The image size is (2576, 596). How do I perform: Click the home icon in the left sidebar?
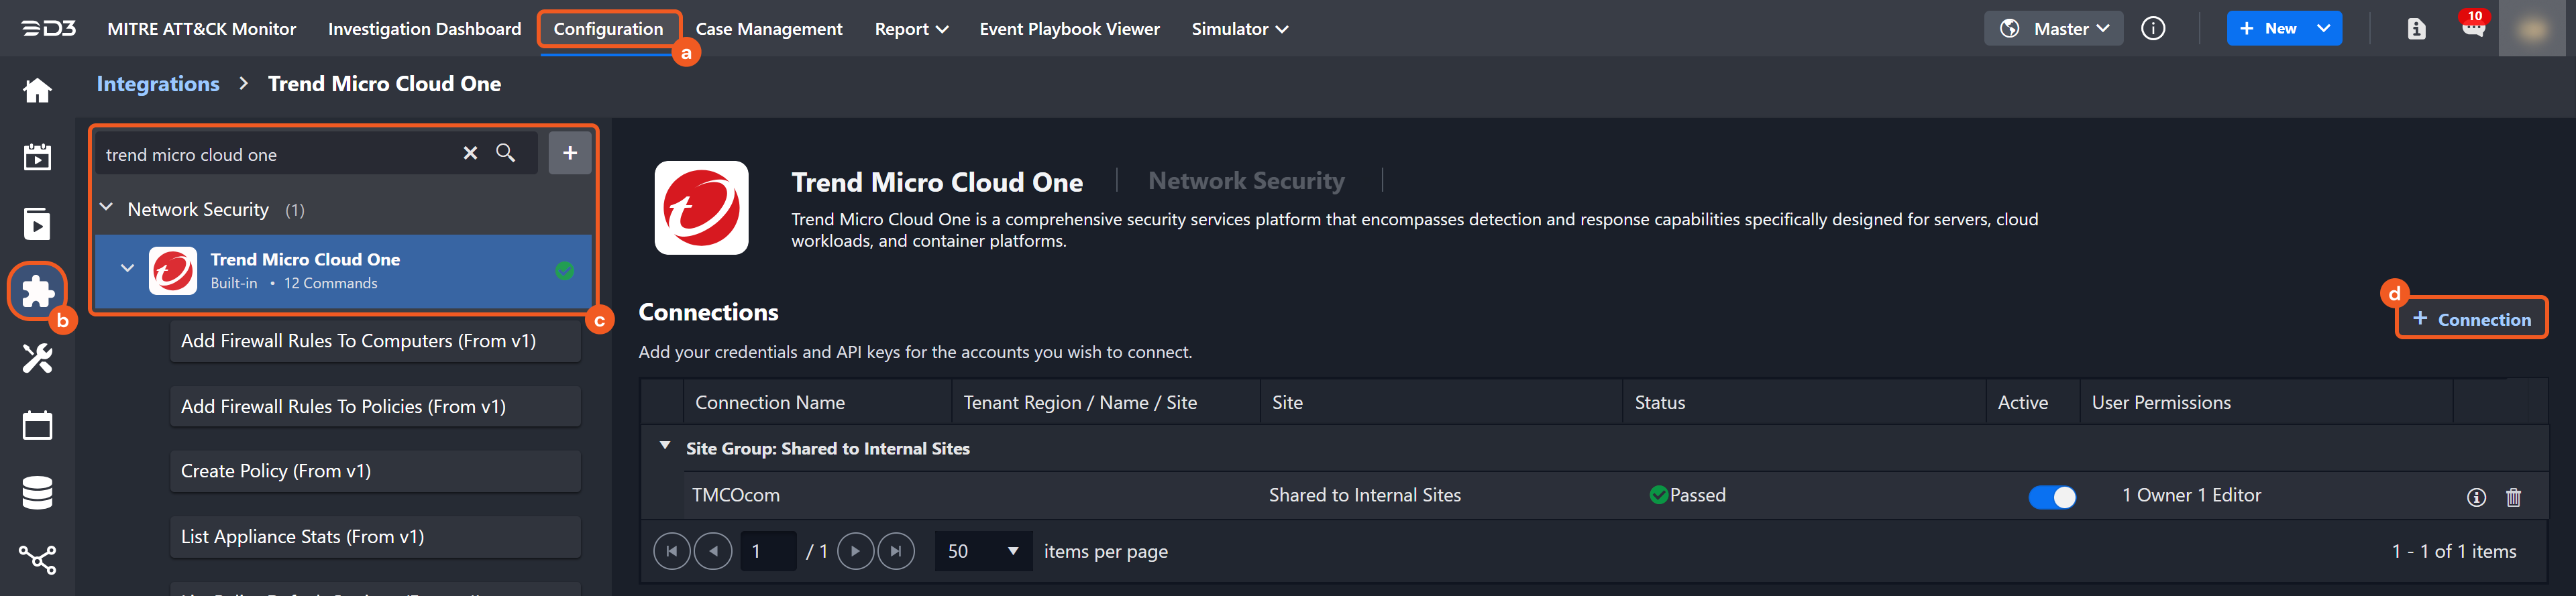[x=37, y=91]
